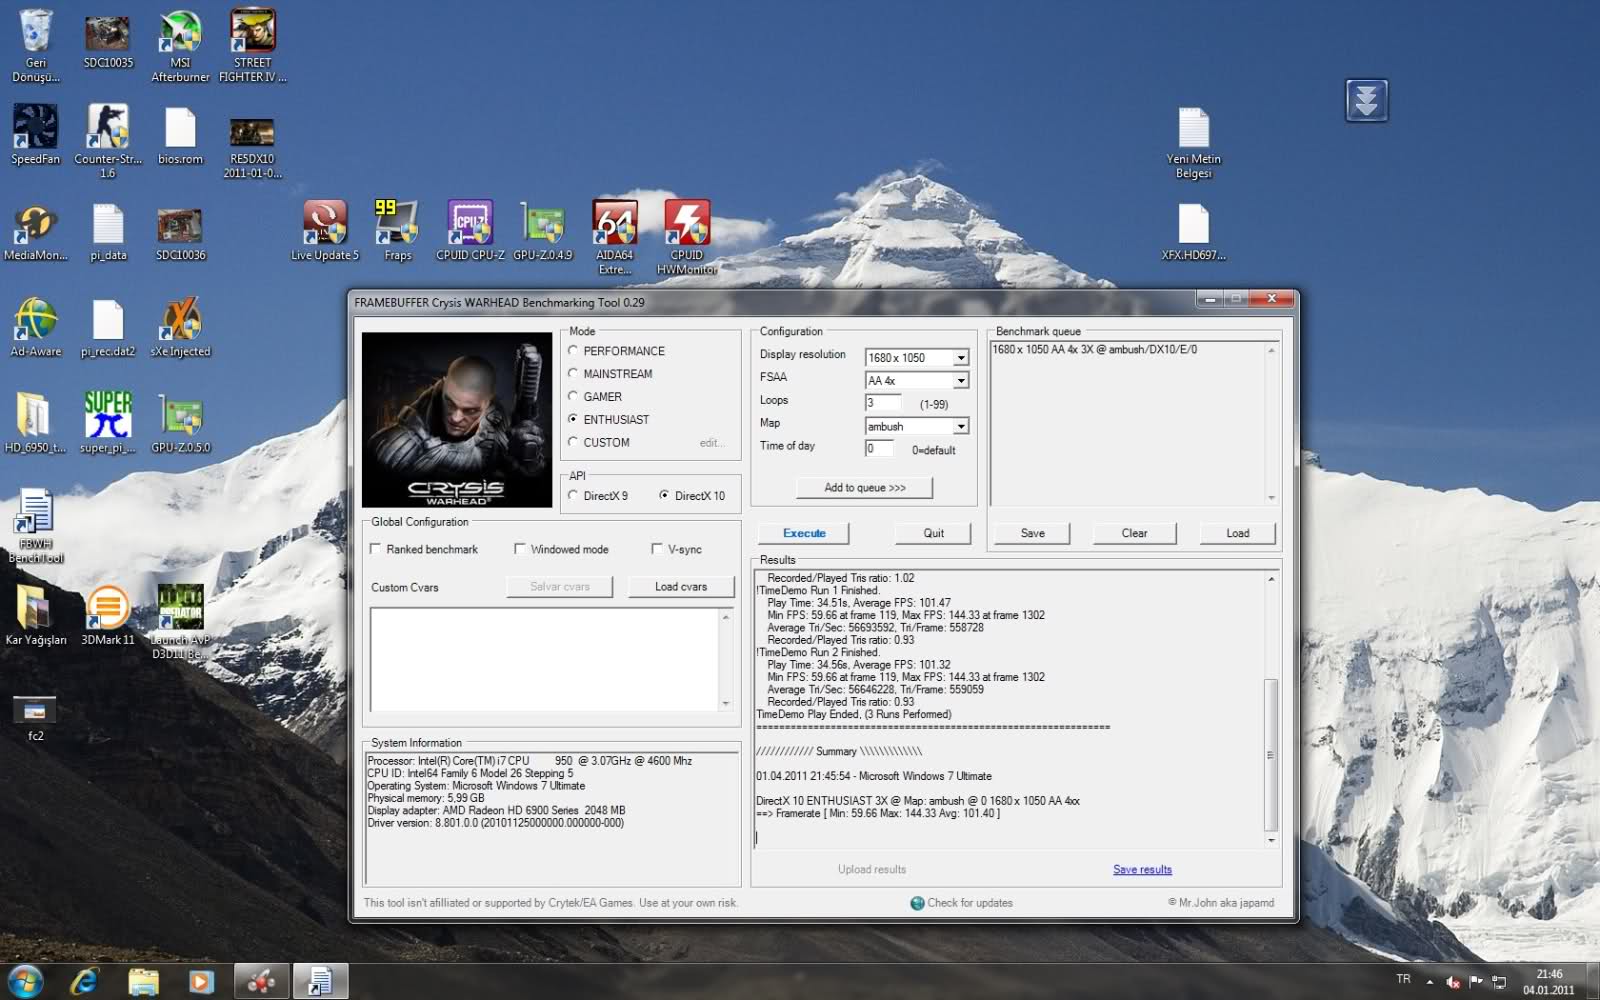Click the blue download arrow gadget icon

[x=1366, y=100]
